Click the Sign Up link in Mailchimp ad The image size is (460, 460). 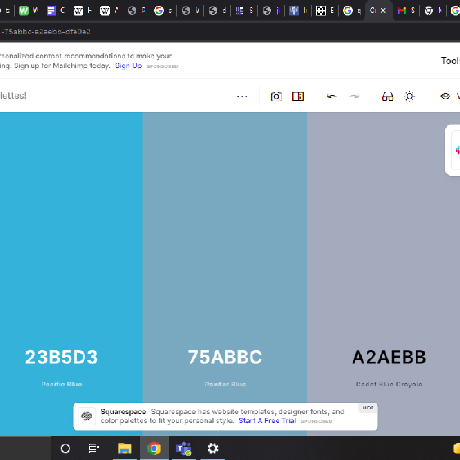point(128,66)
